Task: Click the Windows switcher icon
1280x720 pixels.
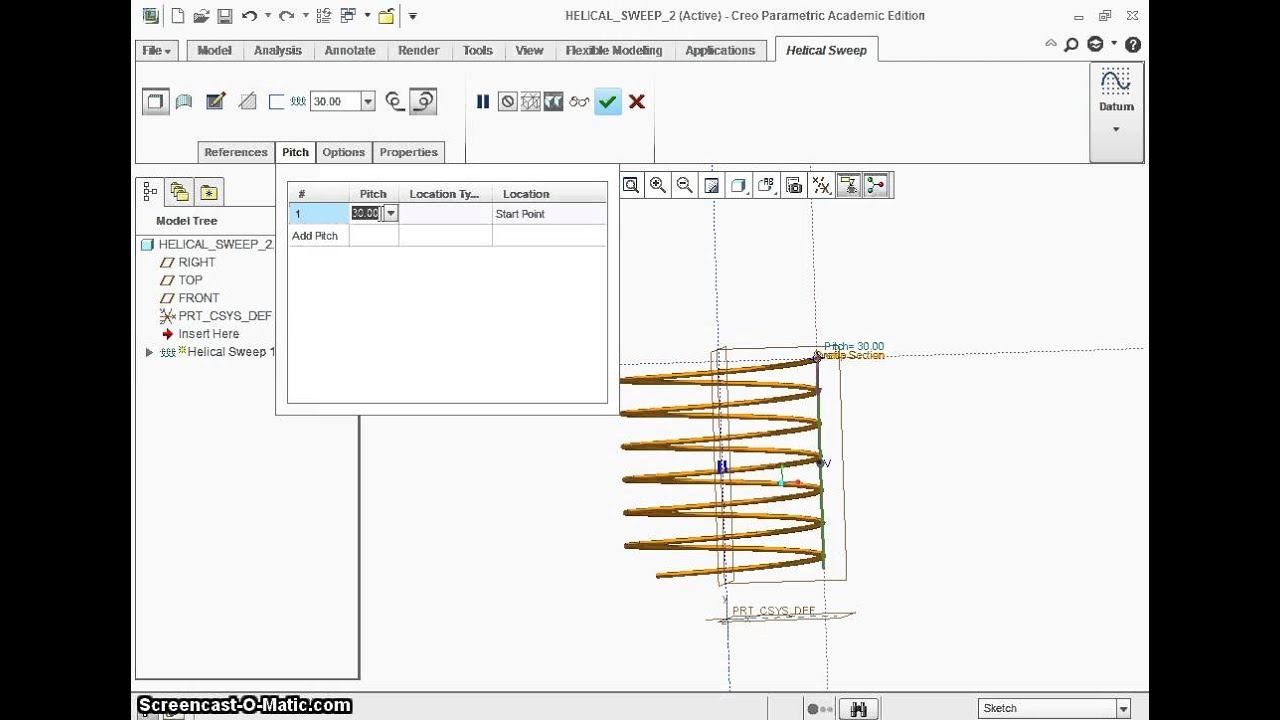Action: (348, 16)
